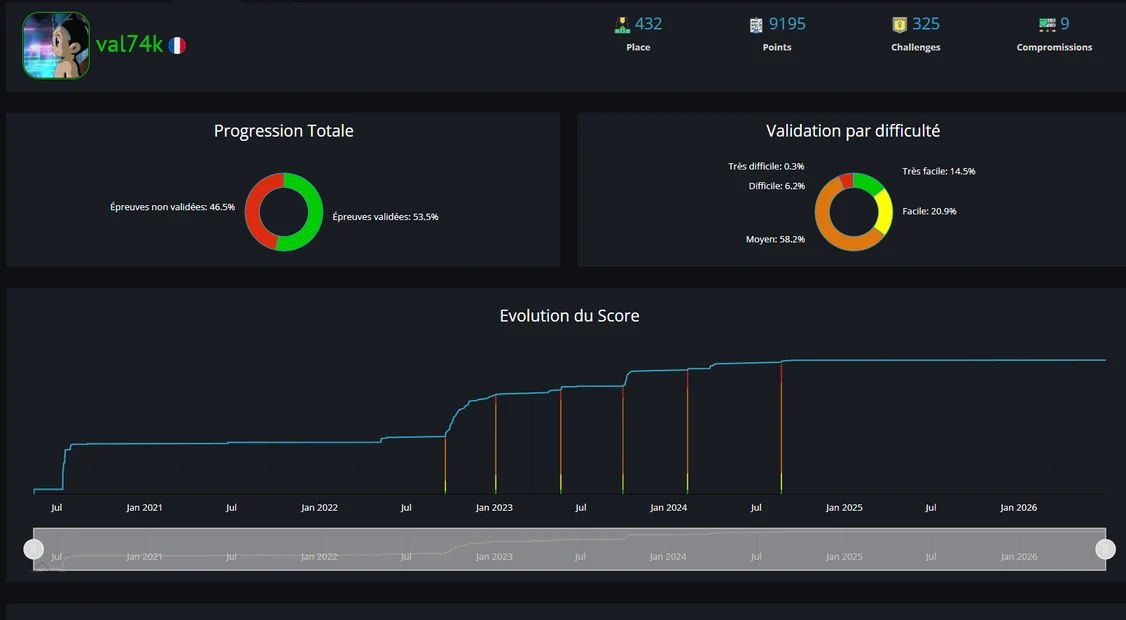Click the Jan 2025 axis label
The width and height of the screenshot is (1126, 620).
tap(844, 508)
